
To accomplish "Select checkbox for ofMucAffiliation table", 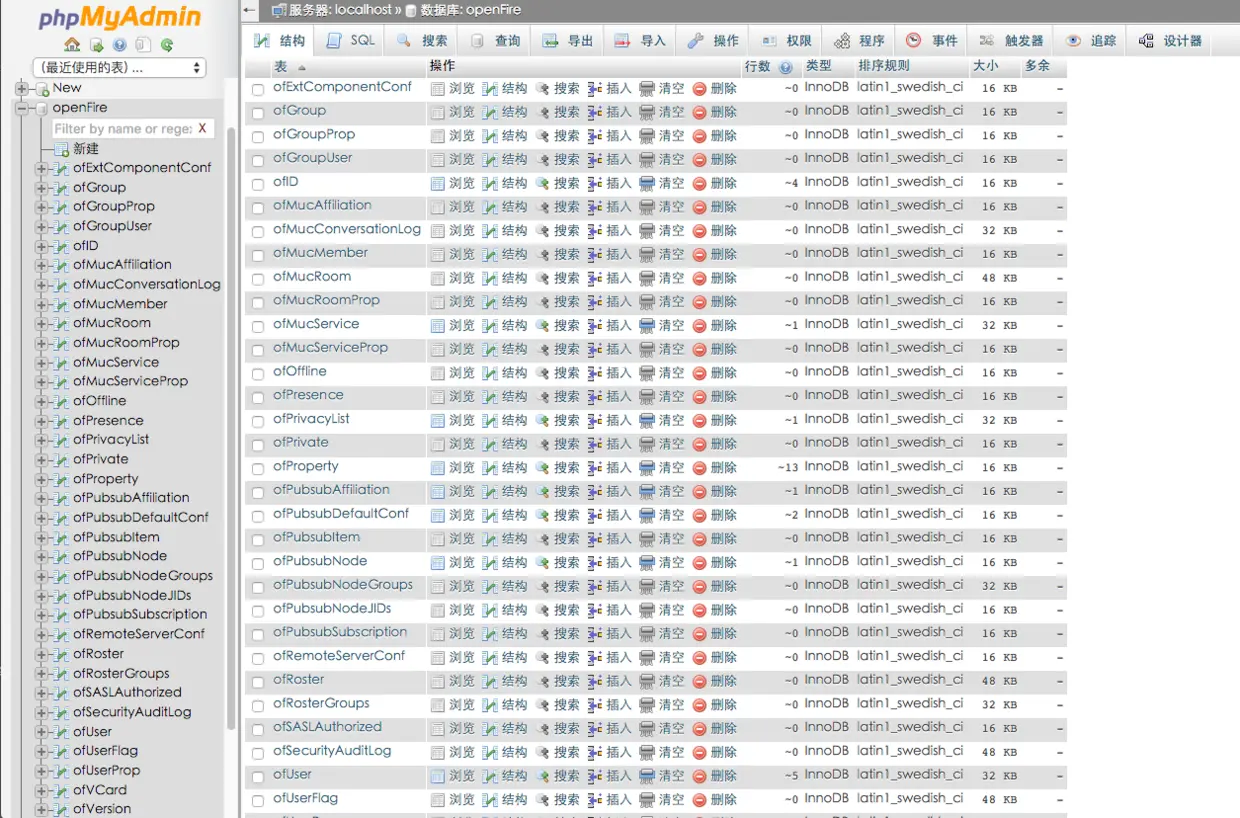I will pos(258,207).
